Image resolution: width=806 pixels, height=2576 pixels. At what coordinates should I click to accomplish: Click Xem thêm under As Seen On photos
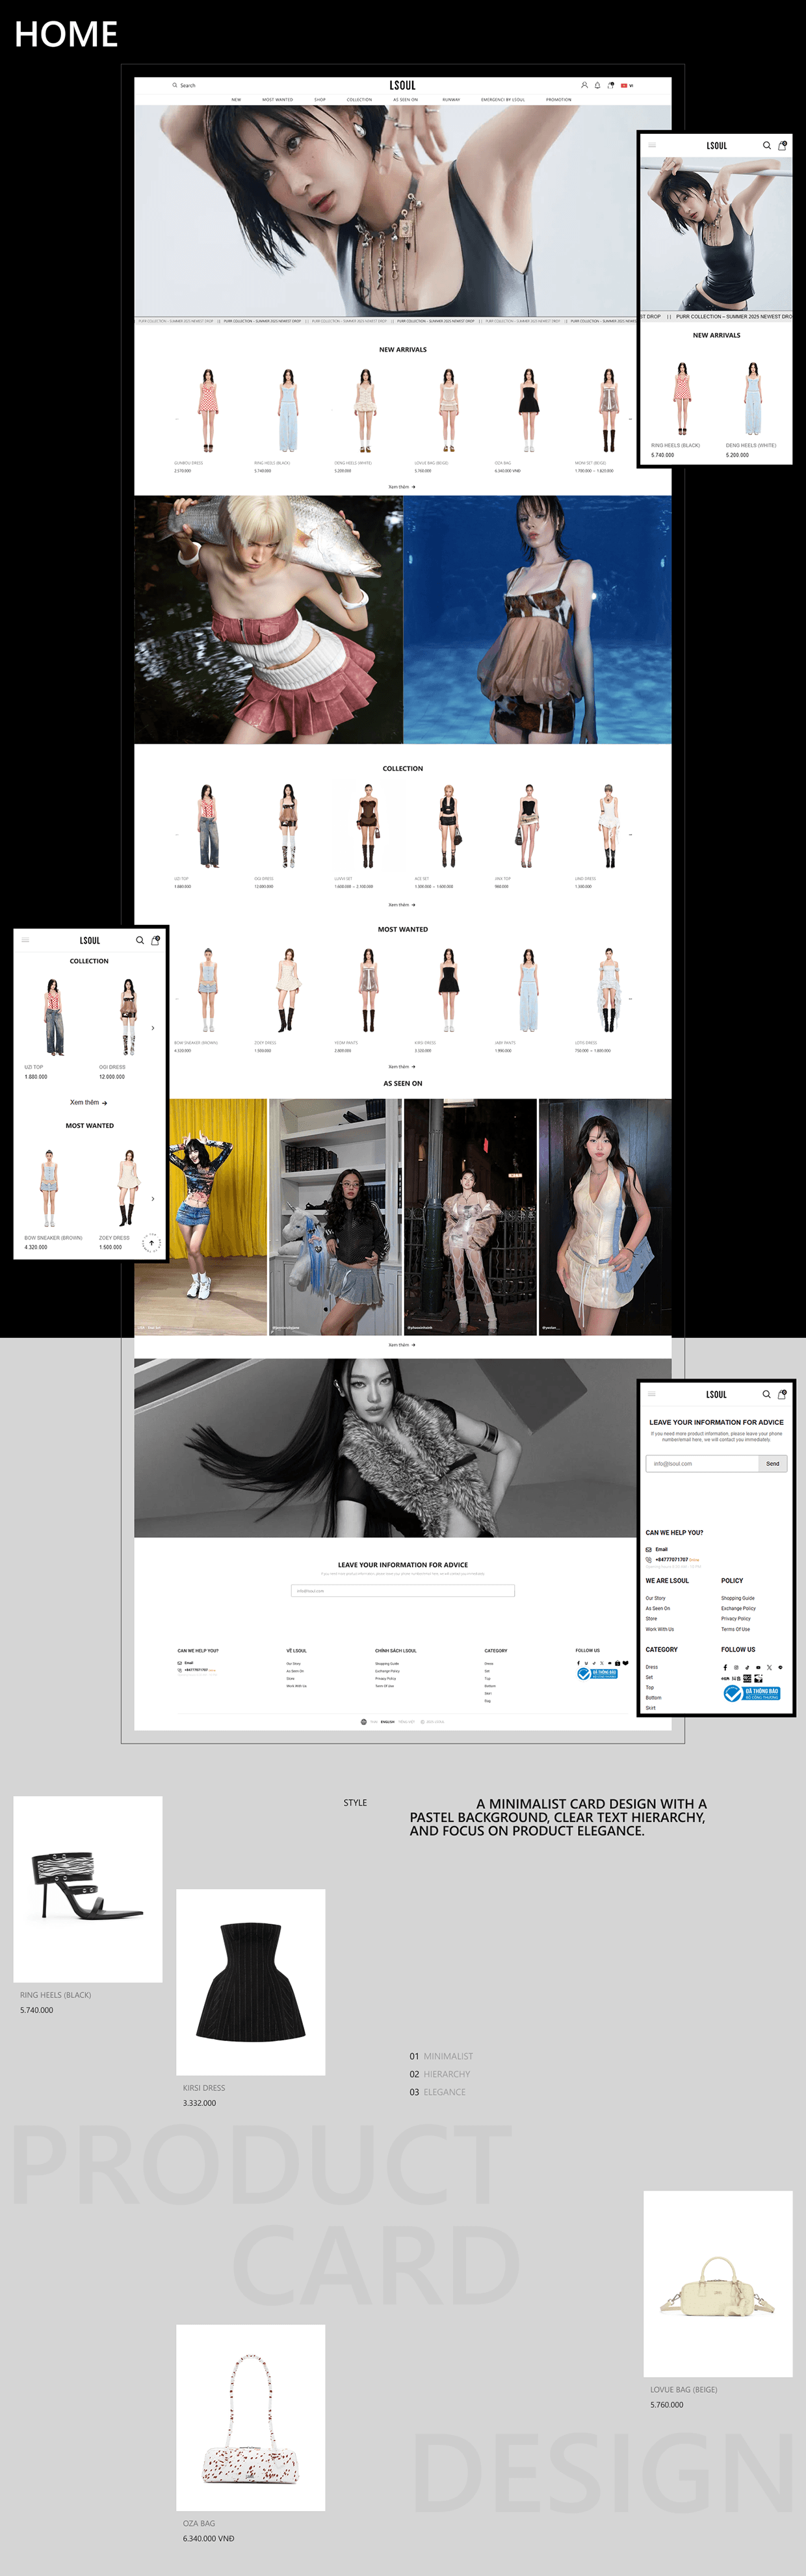[x=402, y=1345]
